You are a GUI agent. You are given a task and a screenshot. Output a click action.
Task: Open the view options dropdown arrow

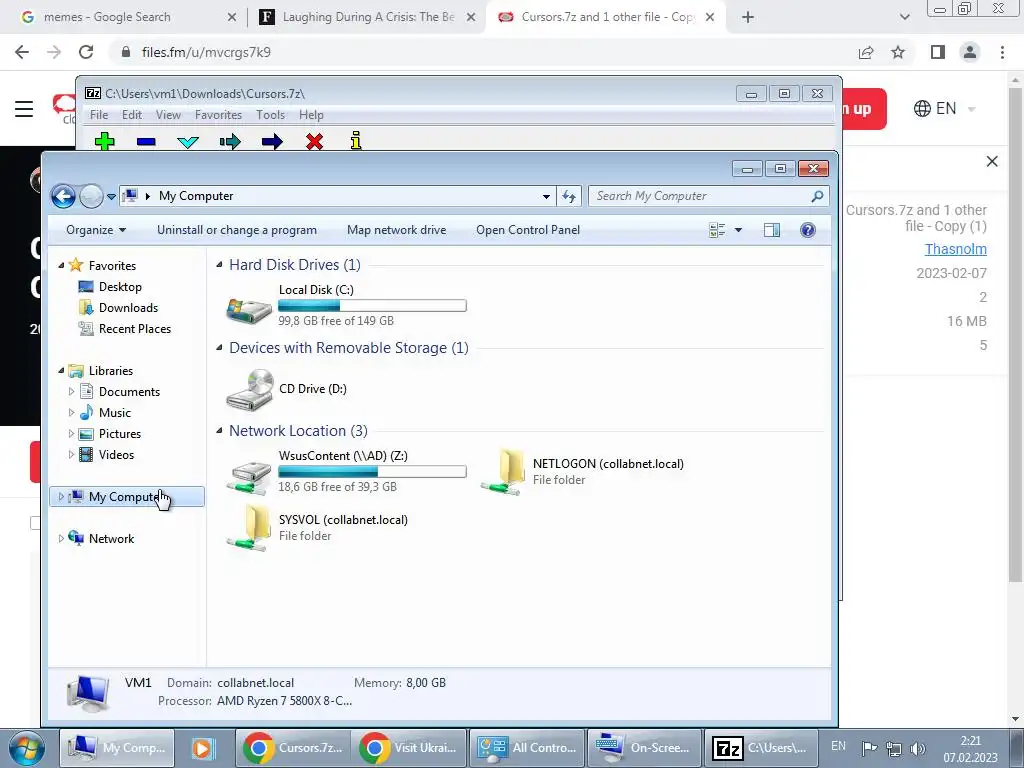[739, 230]
